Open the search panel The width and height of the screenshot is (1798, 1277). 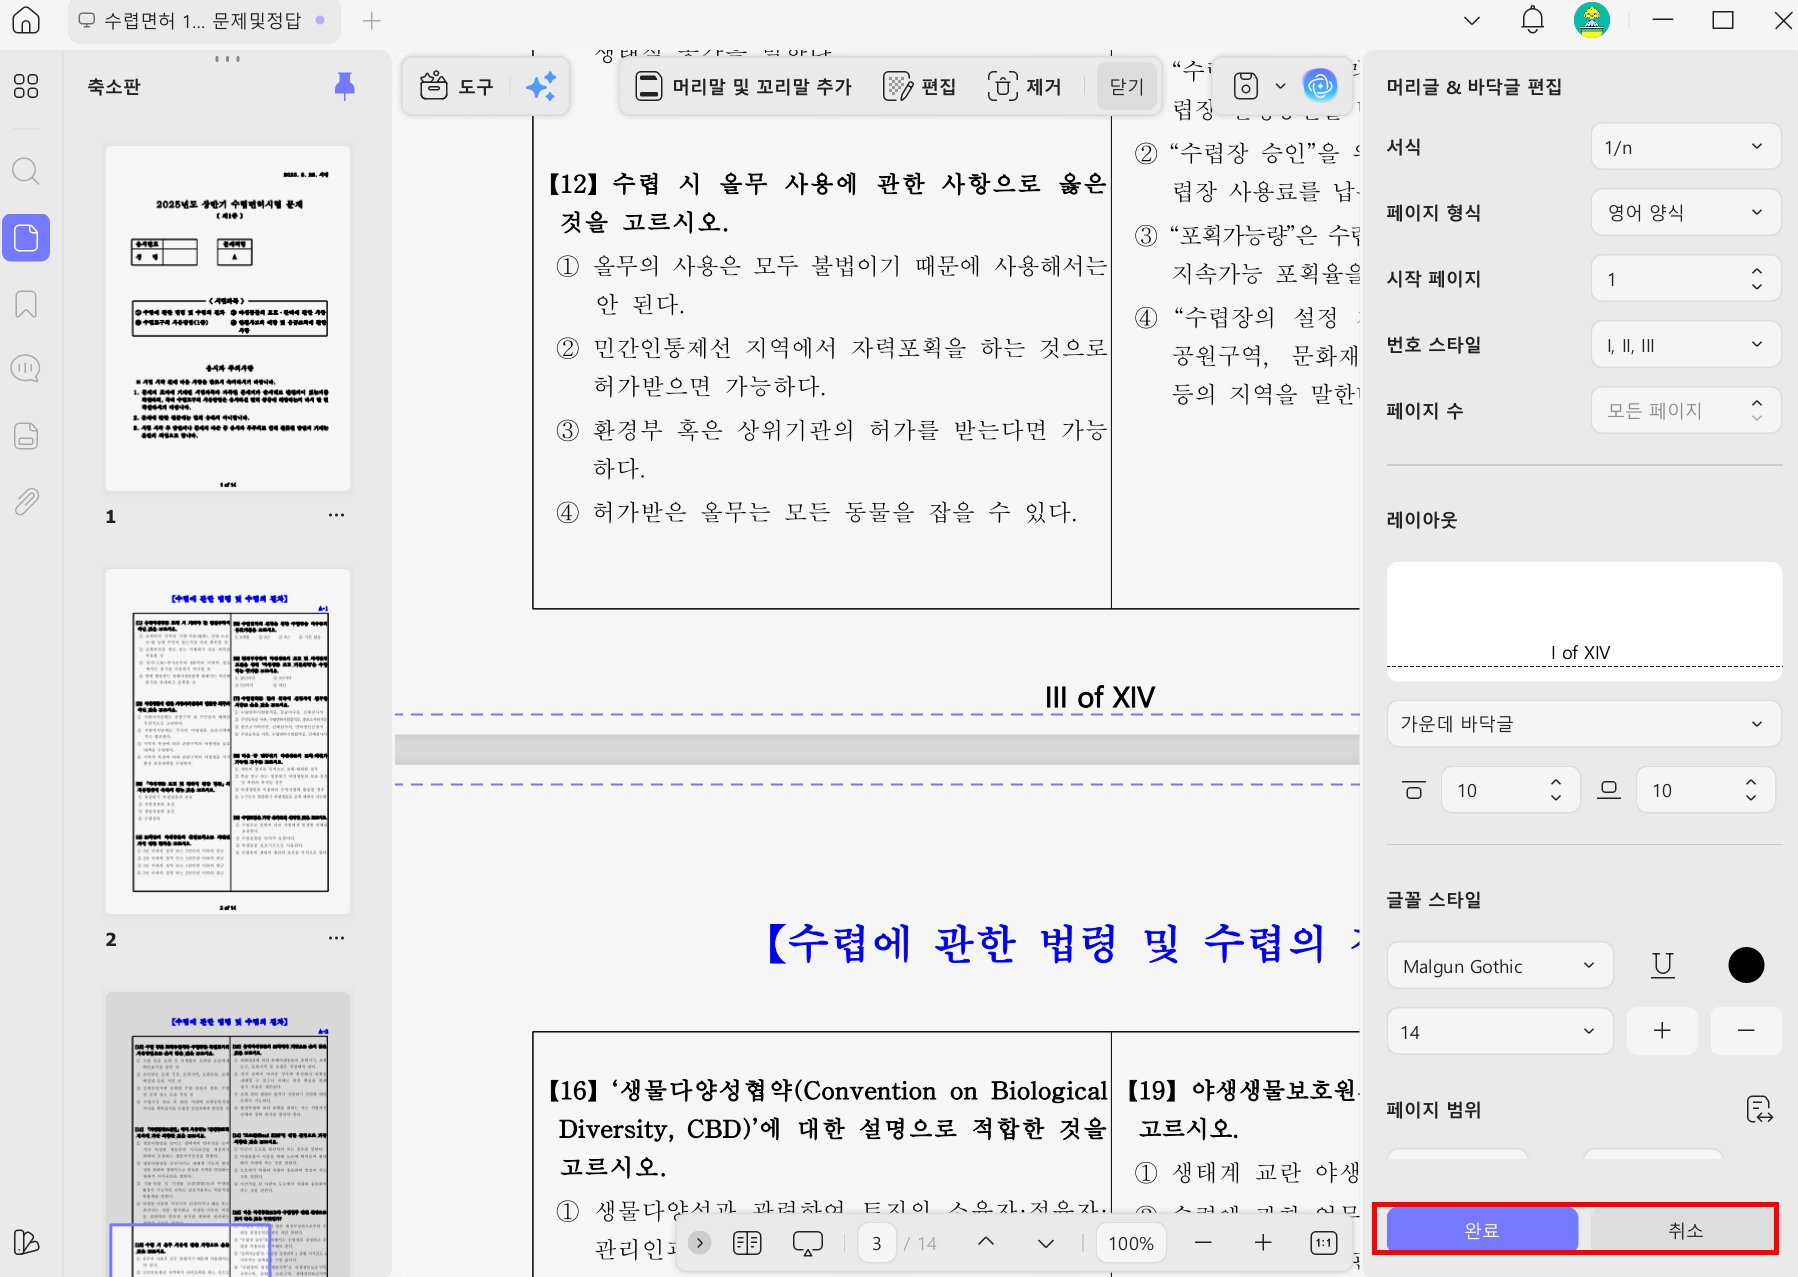tap(26, 171)
